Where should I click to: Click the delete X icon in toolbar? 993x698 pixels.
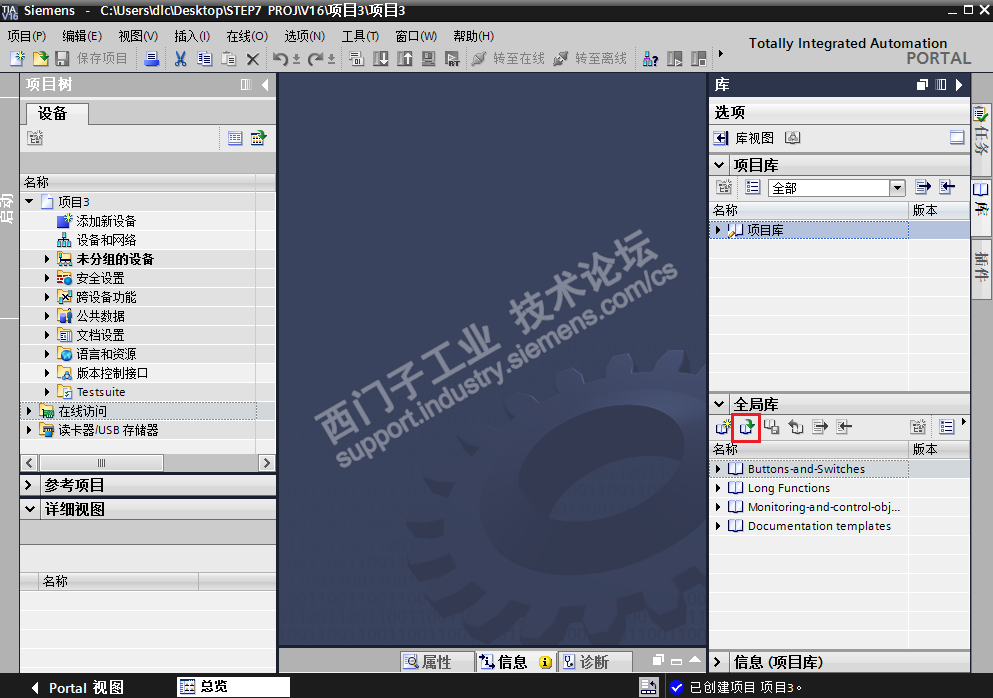point(252,59)
